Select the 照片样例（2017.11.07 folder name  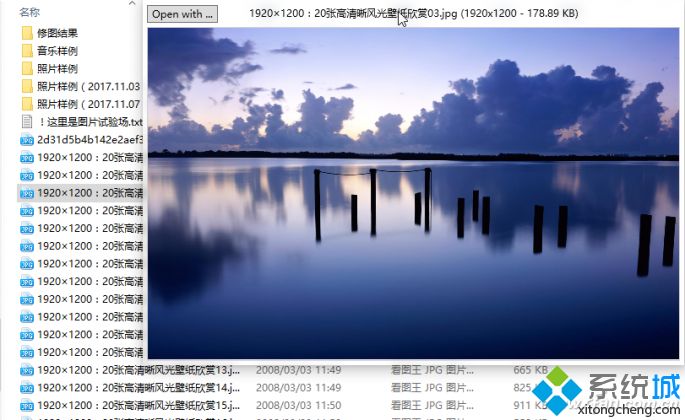click(89, 104)
